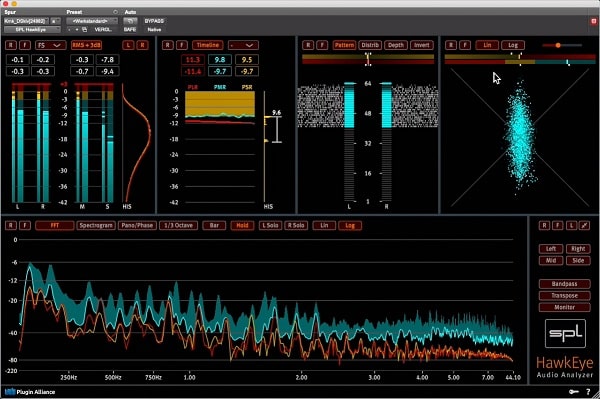The height and width of the screenshot is (399, 600).
Task: Click L button above Left/Right monitor buttons
Action: [x=571, y=225]
